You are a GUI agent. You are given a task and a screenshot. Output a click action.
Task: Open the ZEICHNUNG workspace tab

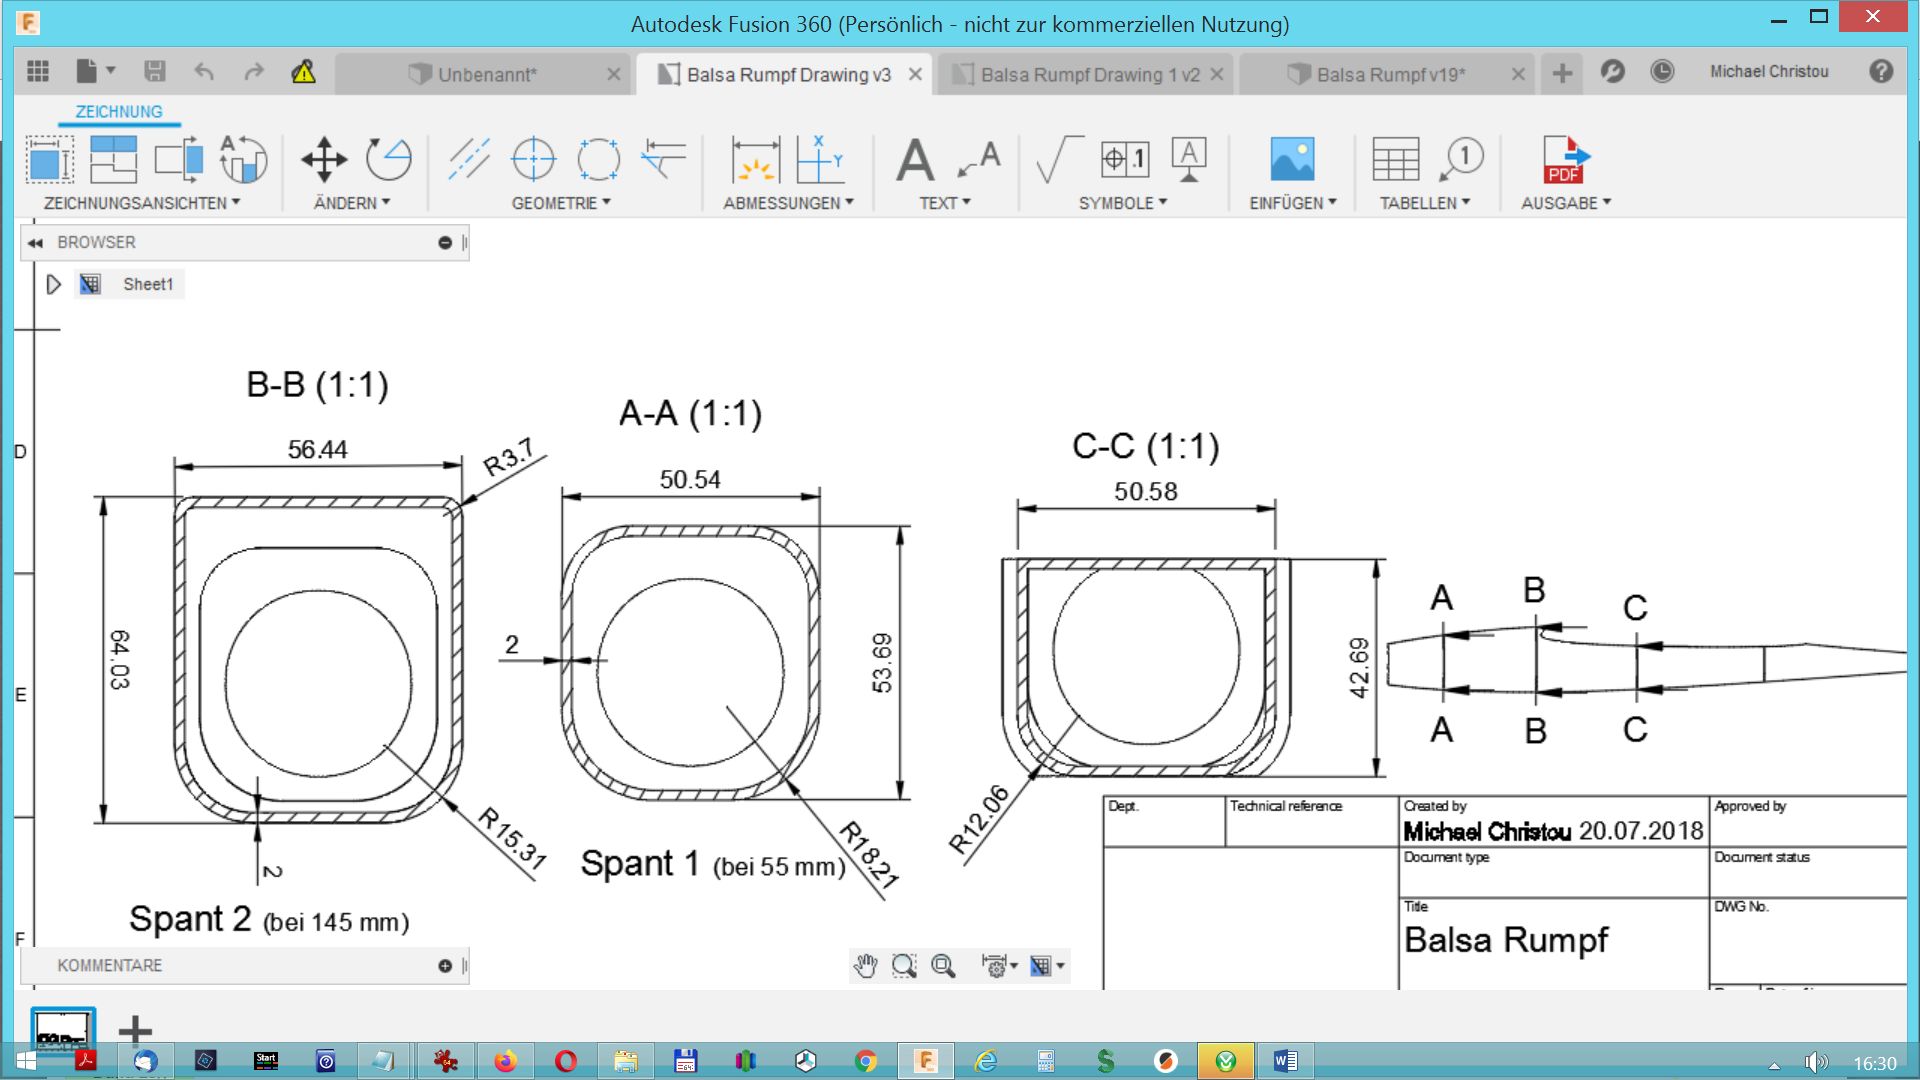tap(119, 112)
